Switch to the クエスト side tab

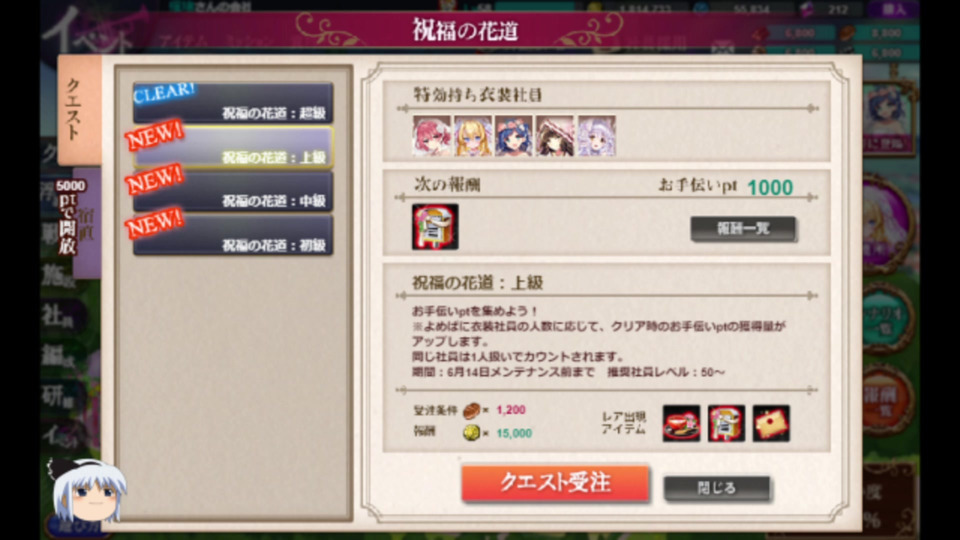point(79,110)
